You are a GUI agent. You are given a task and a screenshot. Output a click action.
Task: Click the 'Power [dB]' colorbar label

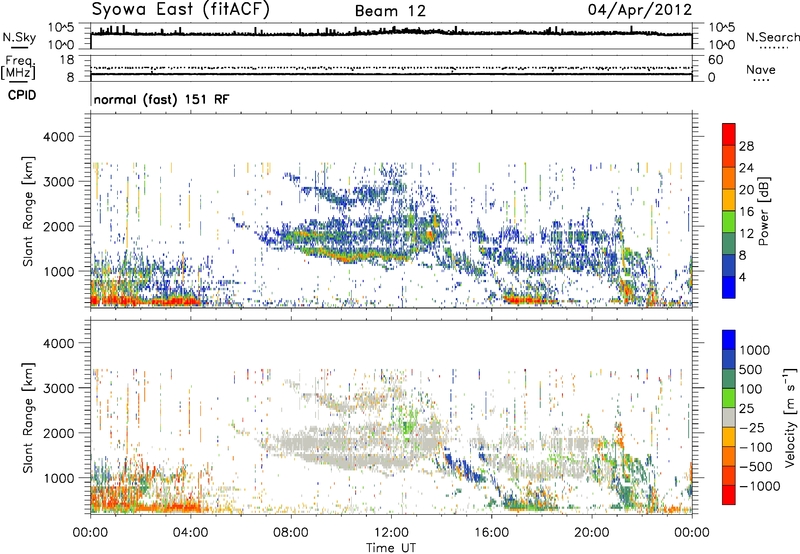(763, 211)
